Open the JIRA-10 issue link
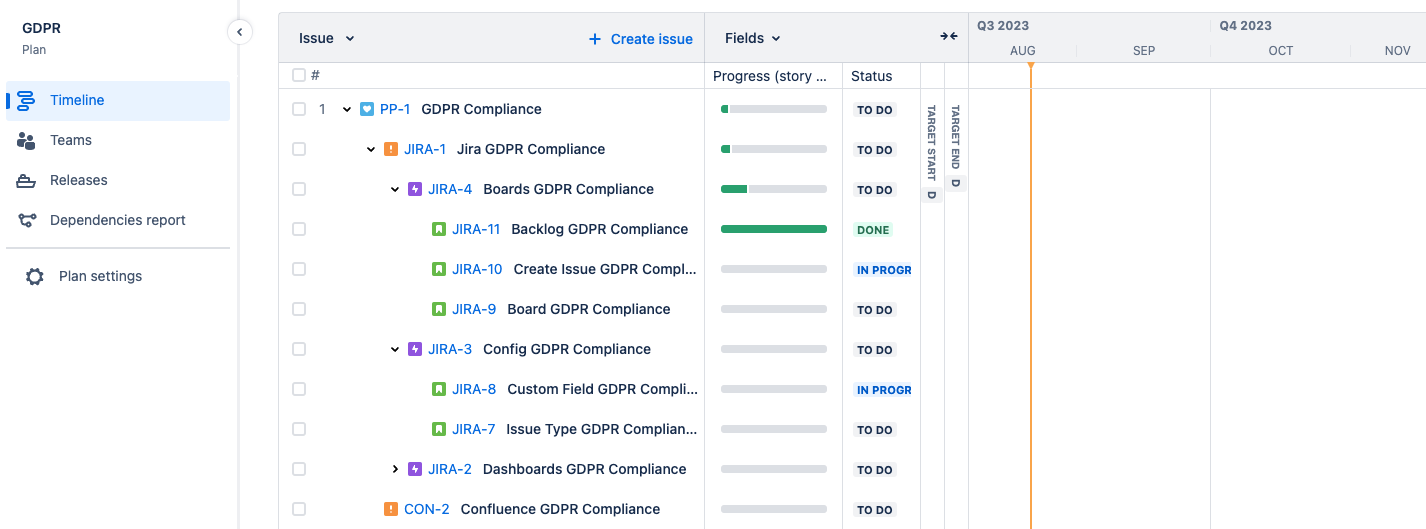 coord(477,269)
